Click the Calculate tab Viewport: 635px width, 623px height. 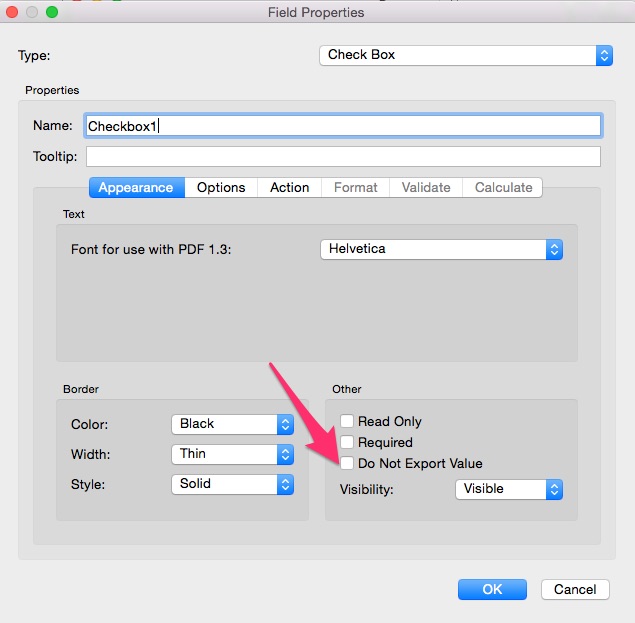[503, 188]
